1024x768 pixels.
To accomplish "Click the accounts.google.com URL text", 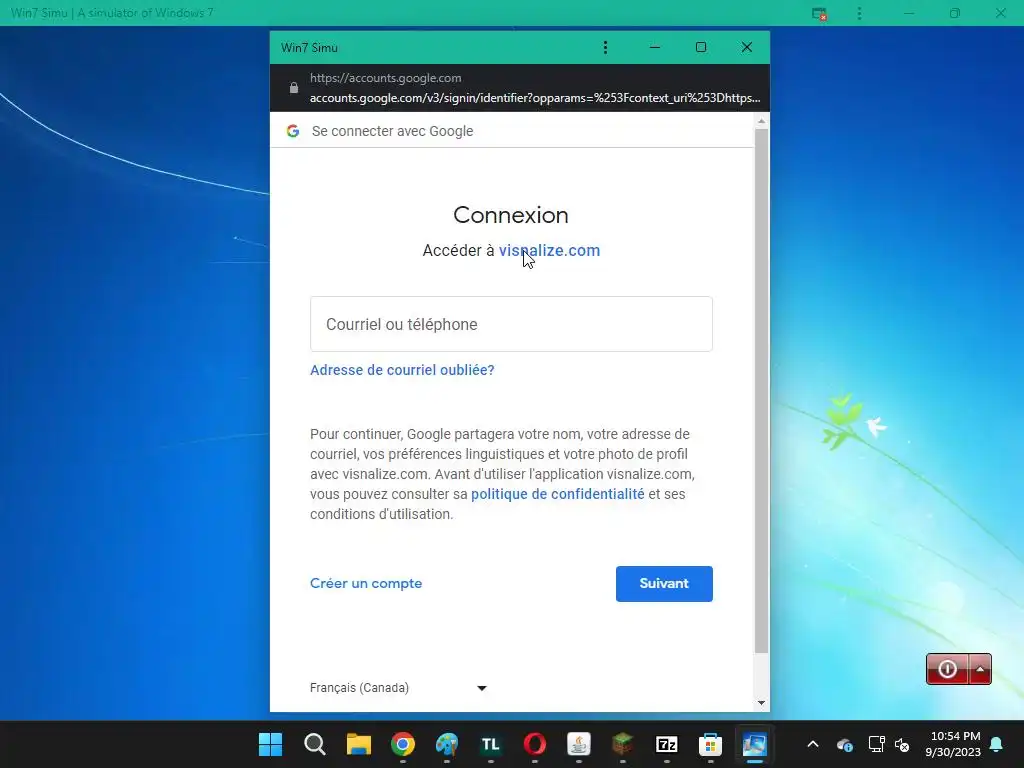I will pos(535,98).
